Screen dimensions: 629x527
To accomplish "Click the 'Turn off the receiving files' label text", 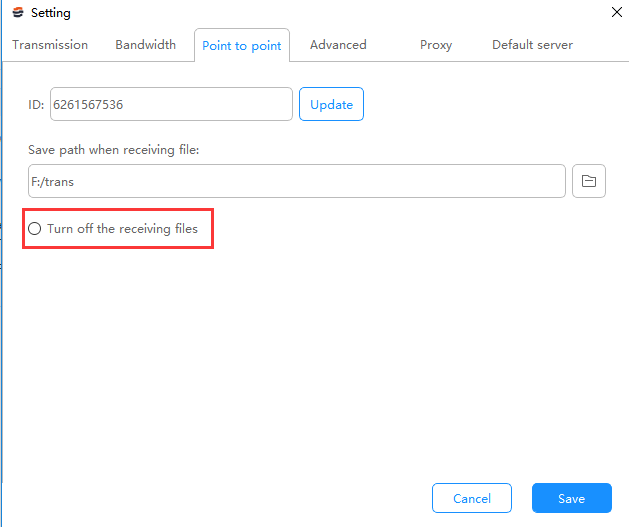I will (x=122, y=229).
